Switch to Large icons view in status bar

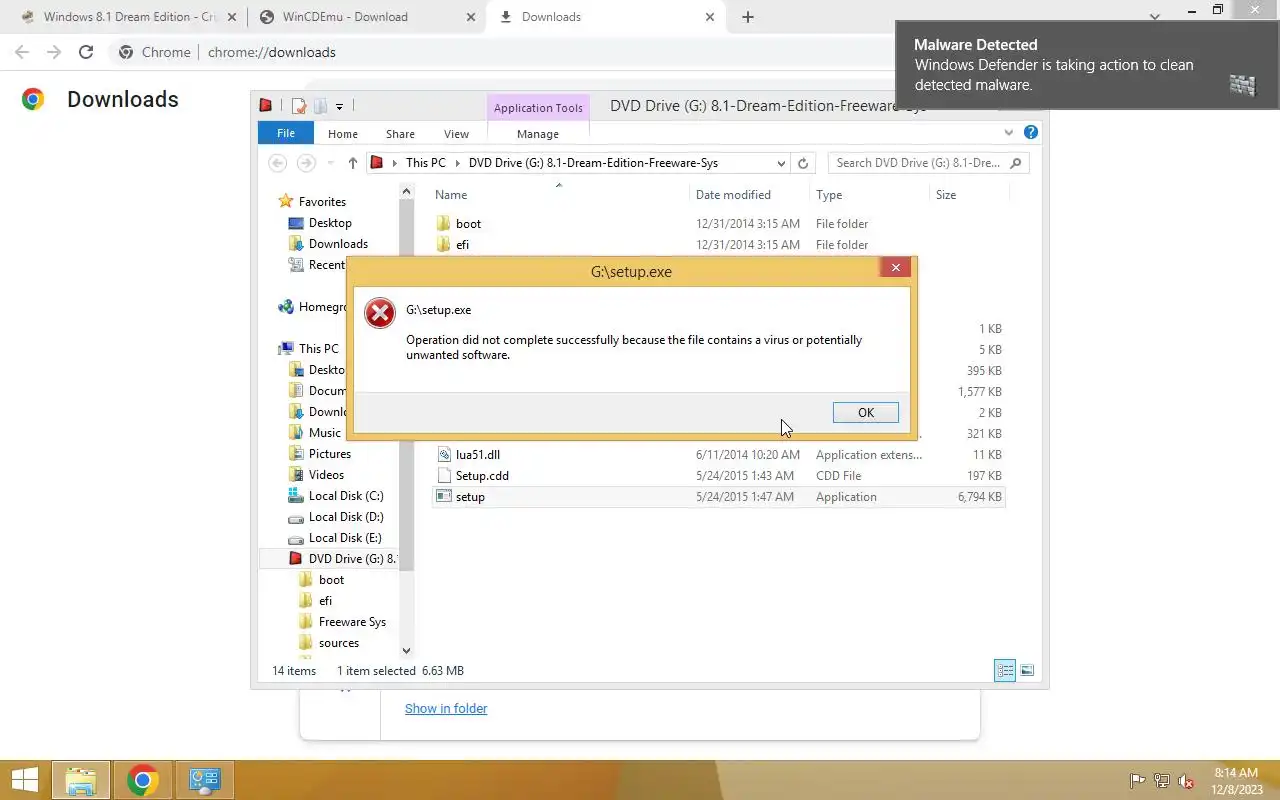pyautogui.click(x=1027, y=671)
